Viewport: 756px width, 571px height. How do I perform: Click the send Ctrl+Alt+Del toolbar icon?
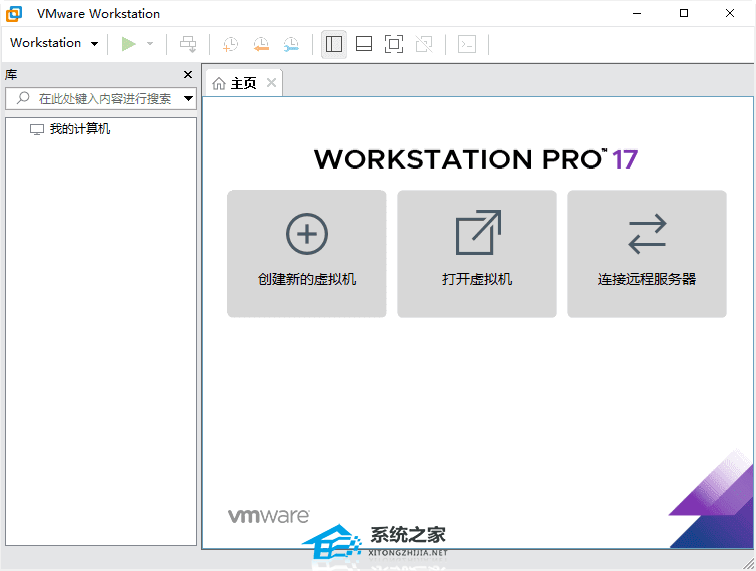188,43
